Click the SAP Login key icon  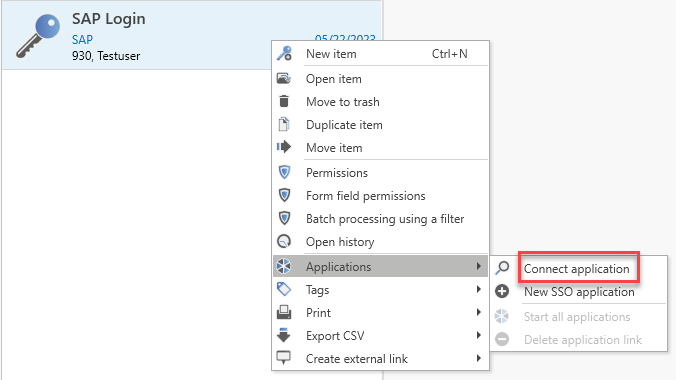pyautogui.click(x=38, y=36)
